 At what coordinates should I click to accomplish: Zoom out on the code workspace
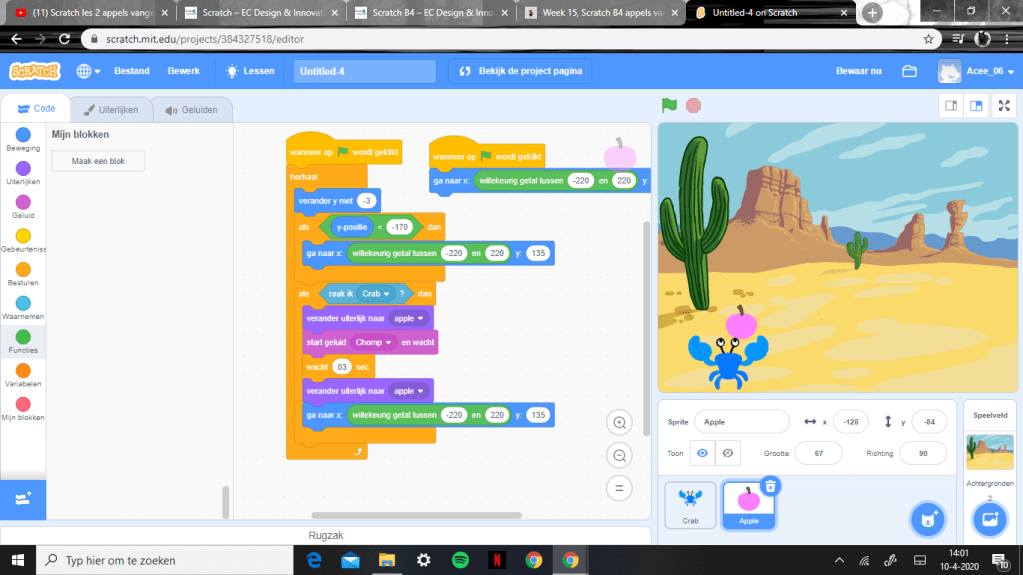click(x=619, y=456)
